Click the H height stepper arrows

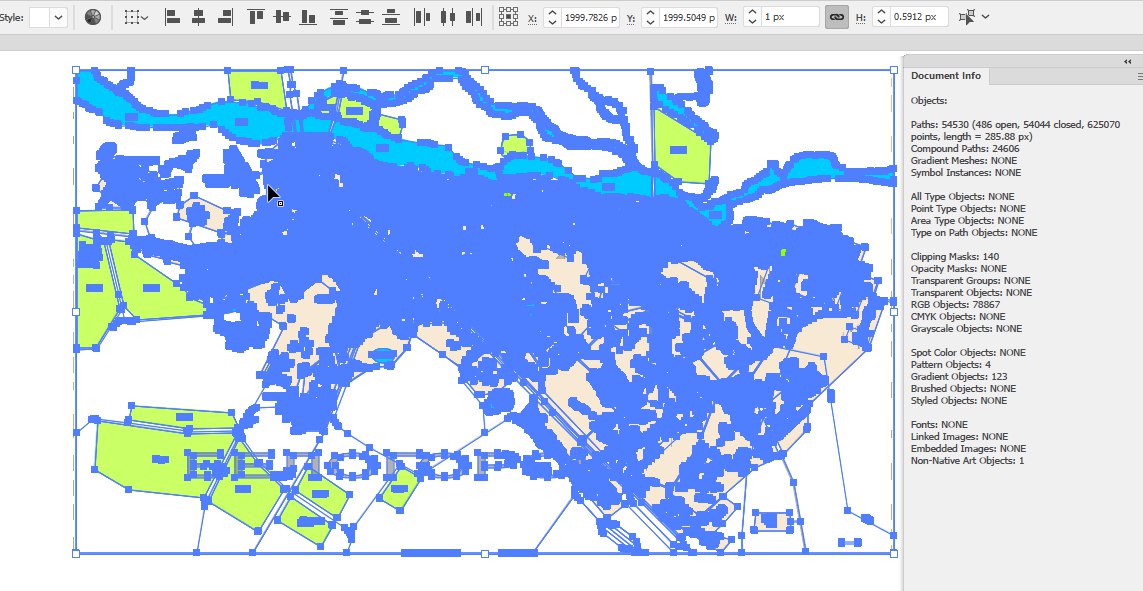pyautogui.click(x=881, y=17)
